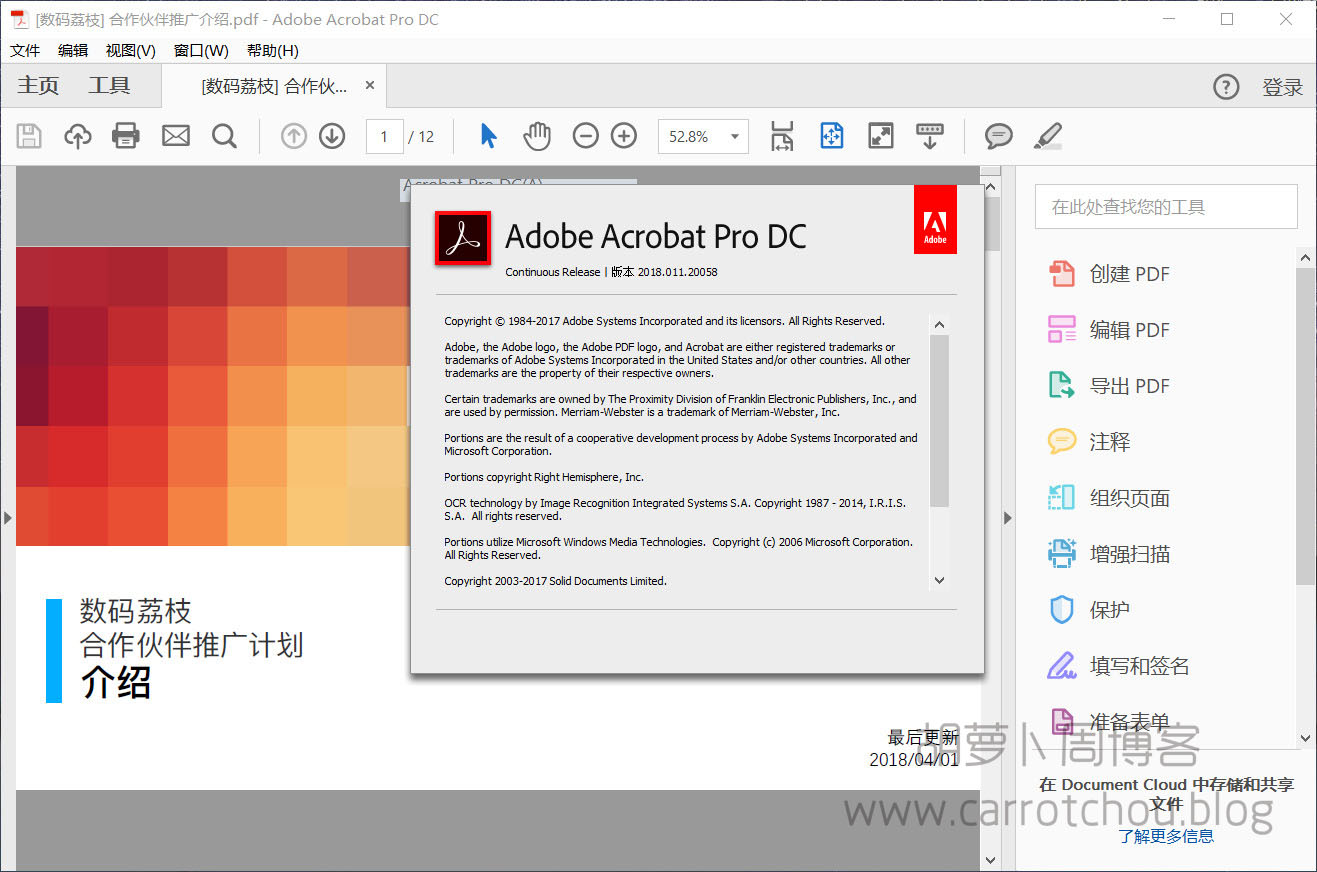The width and height of the screenshot is (1317, 872).
Task: Click the Export PDF tool icon
Action: click(1061, 385)
